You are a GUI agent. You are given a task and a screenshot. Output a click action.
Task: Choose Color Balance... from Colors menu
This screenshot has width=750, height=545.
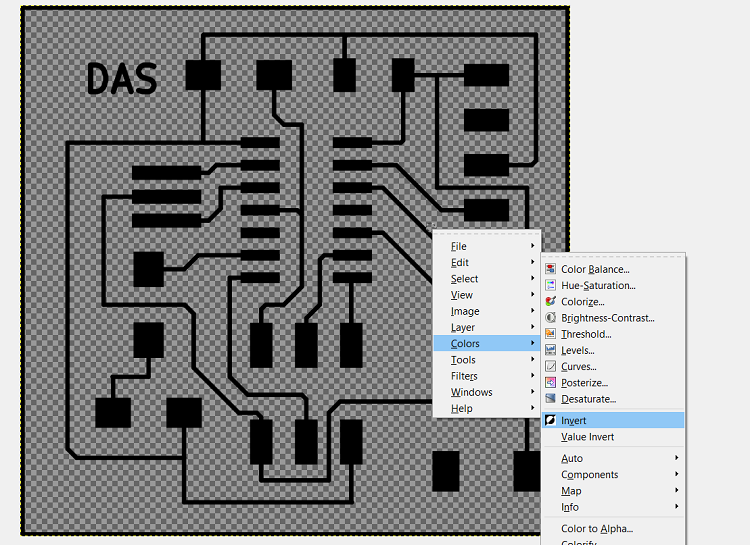tap(614, 269)
